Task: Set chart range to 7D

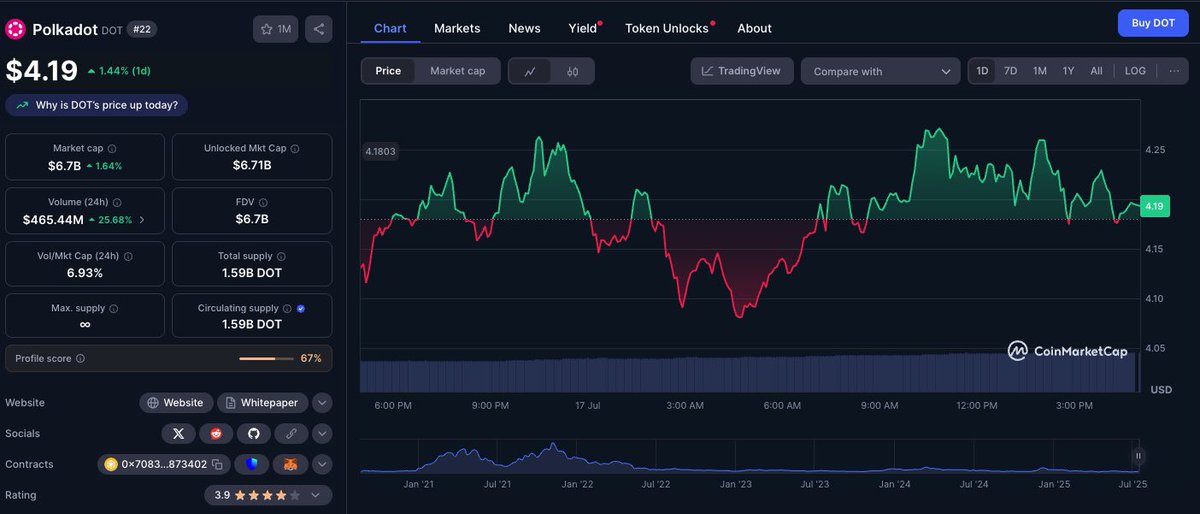Action: tap(1010, 71)
